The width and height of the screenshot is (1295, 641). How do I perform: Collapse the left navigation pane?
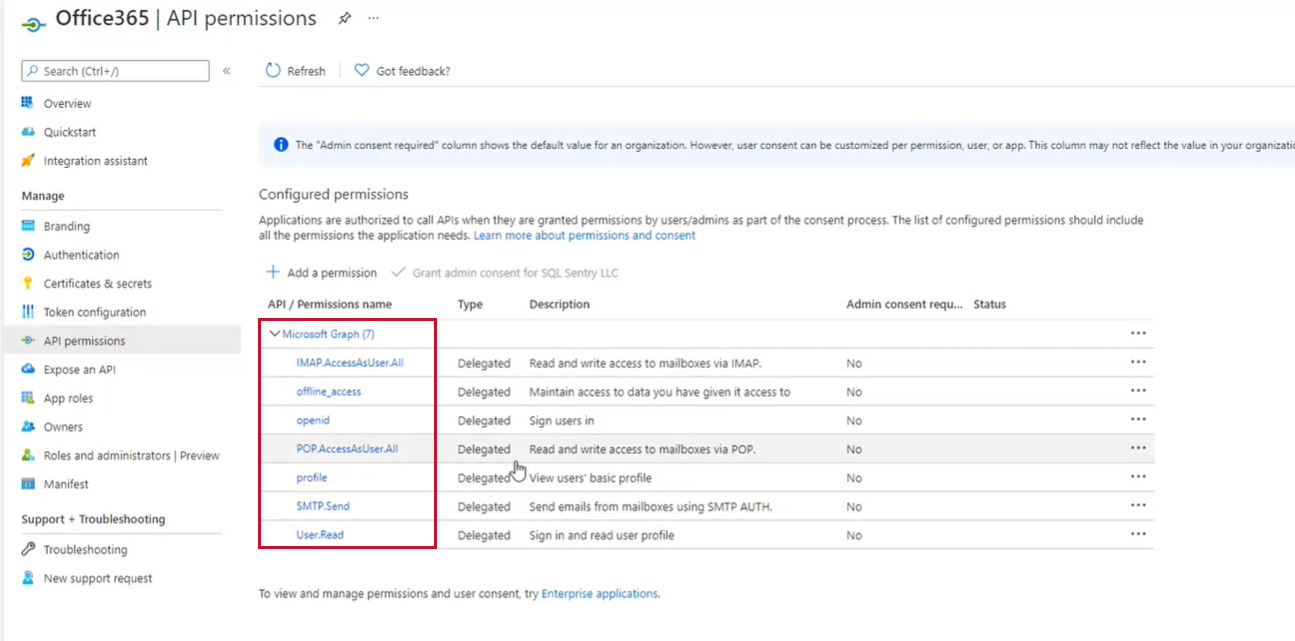coord(227,70)
